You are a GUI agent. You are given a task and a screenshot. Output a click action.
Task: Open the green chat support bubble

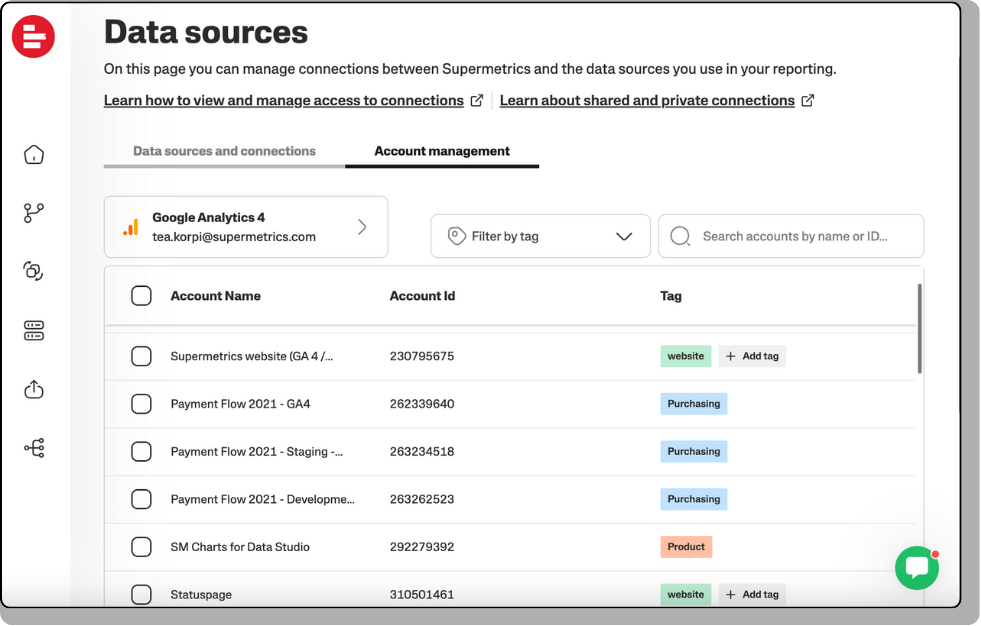pos(917,568)
